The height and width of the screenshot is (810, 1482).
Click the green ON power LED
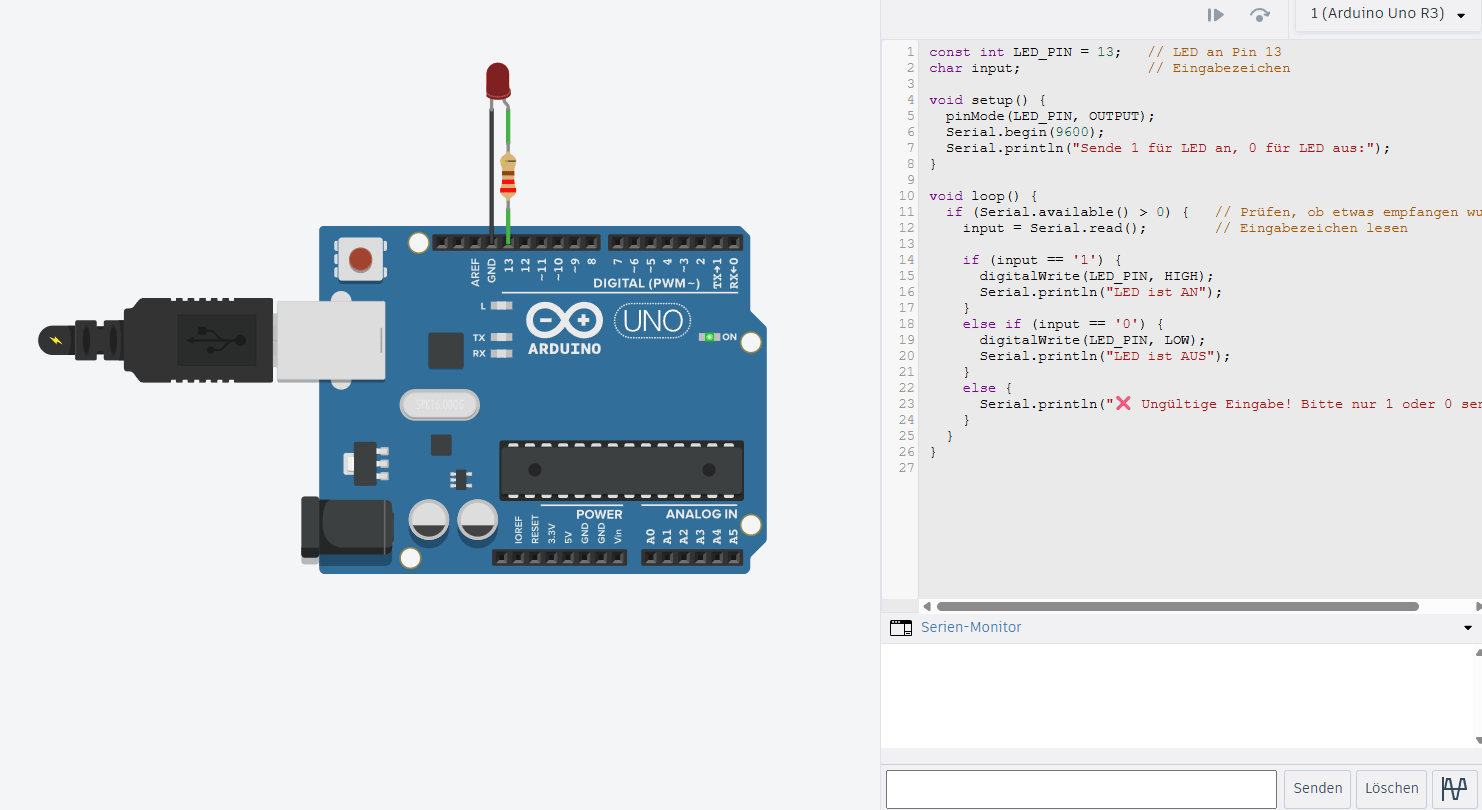point(709,337)
